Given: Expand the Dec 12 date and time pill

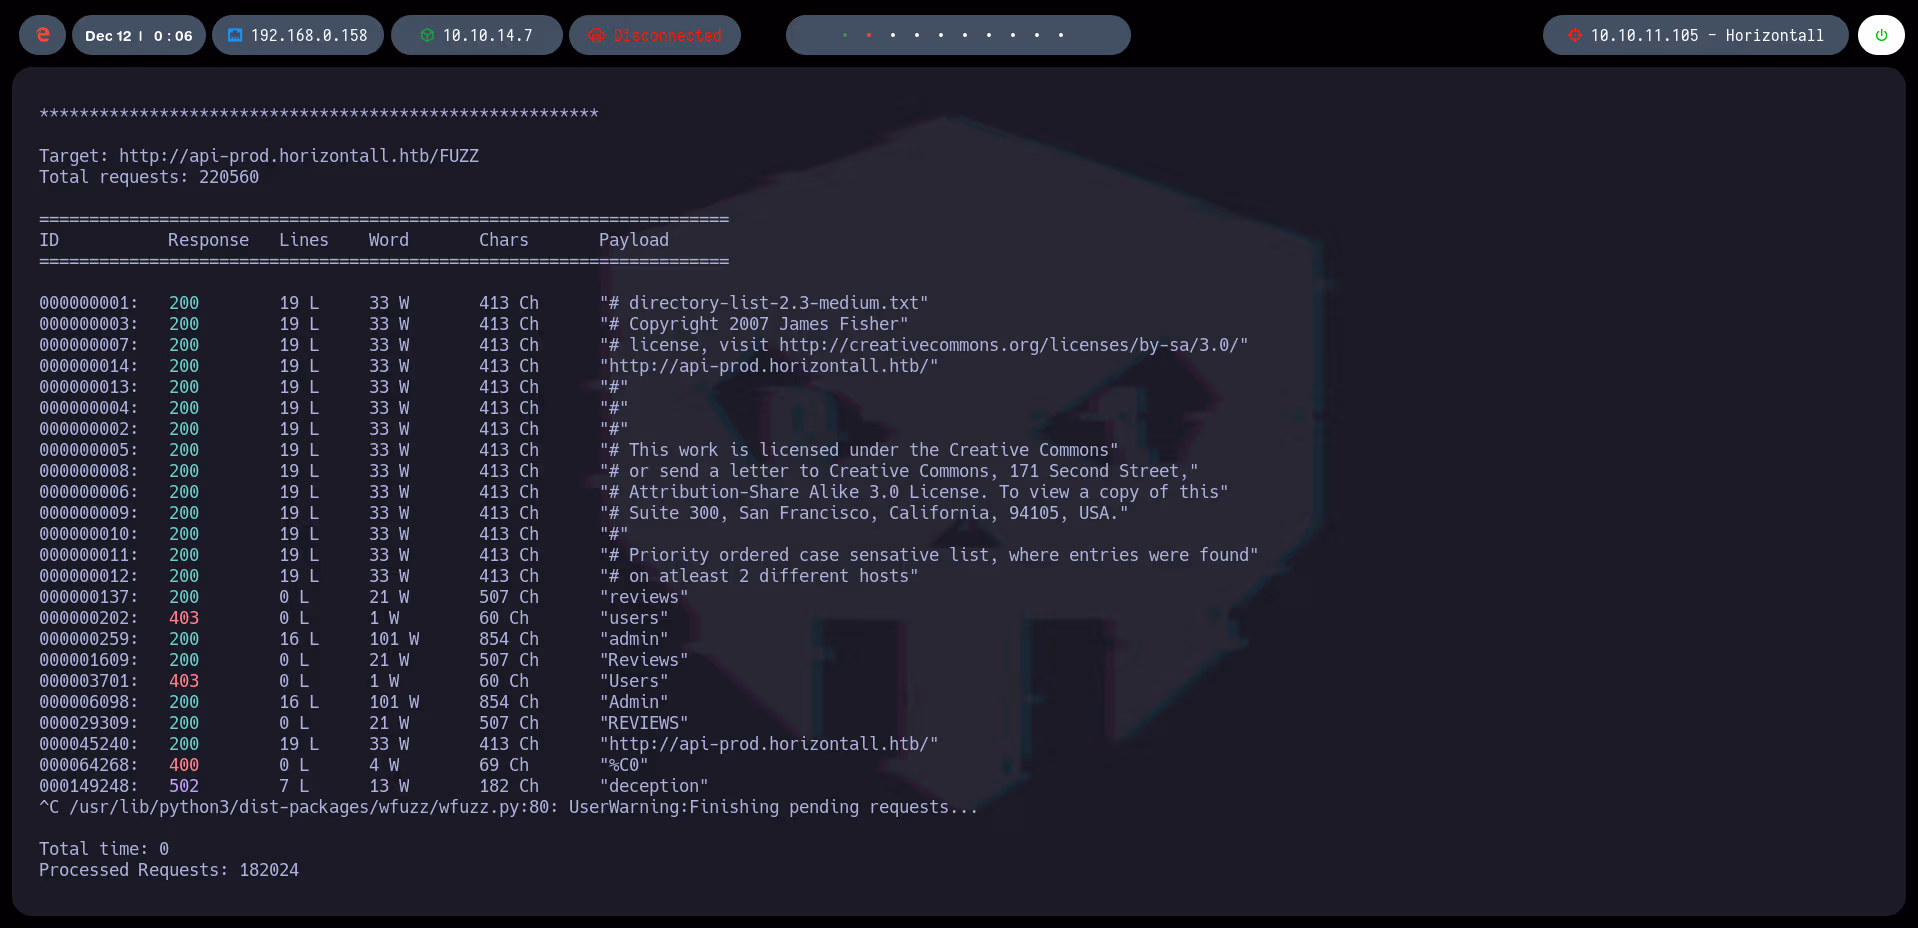Looking at the screenshot, I should pos(138,34).
